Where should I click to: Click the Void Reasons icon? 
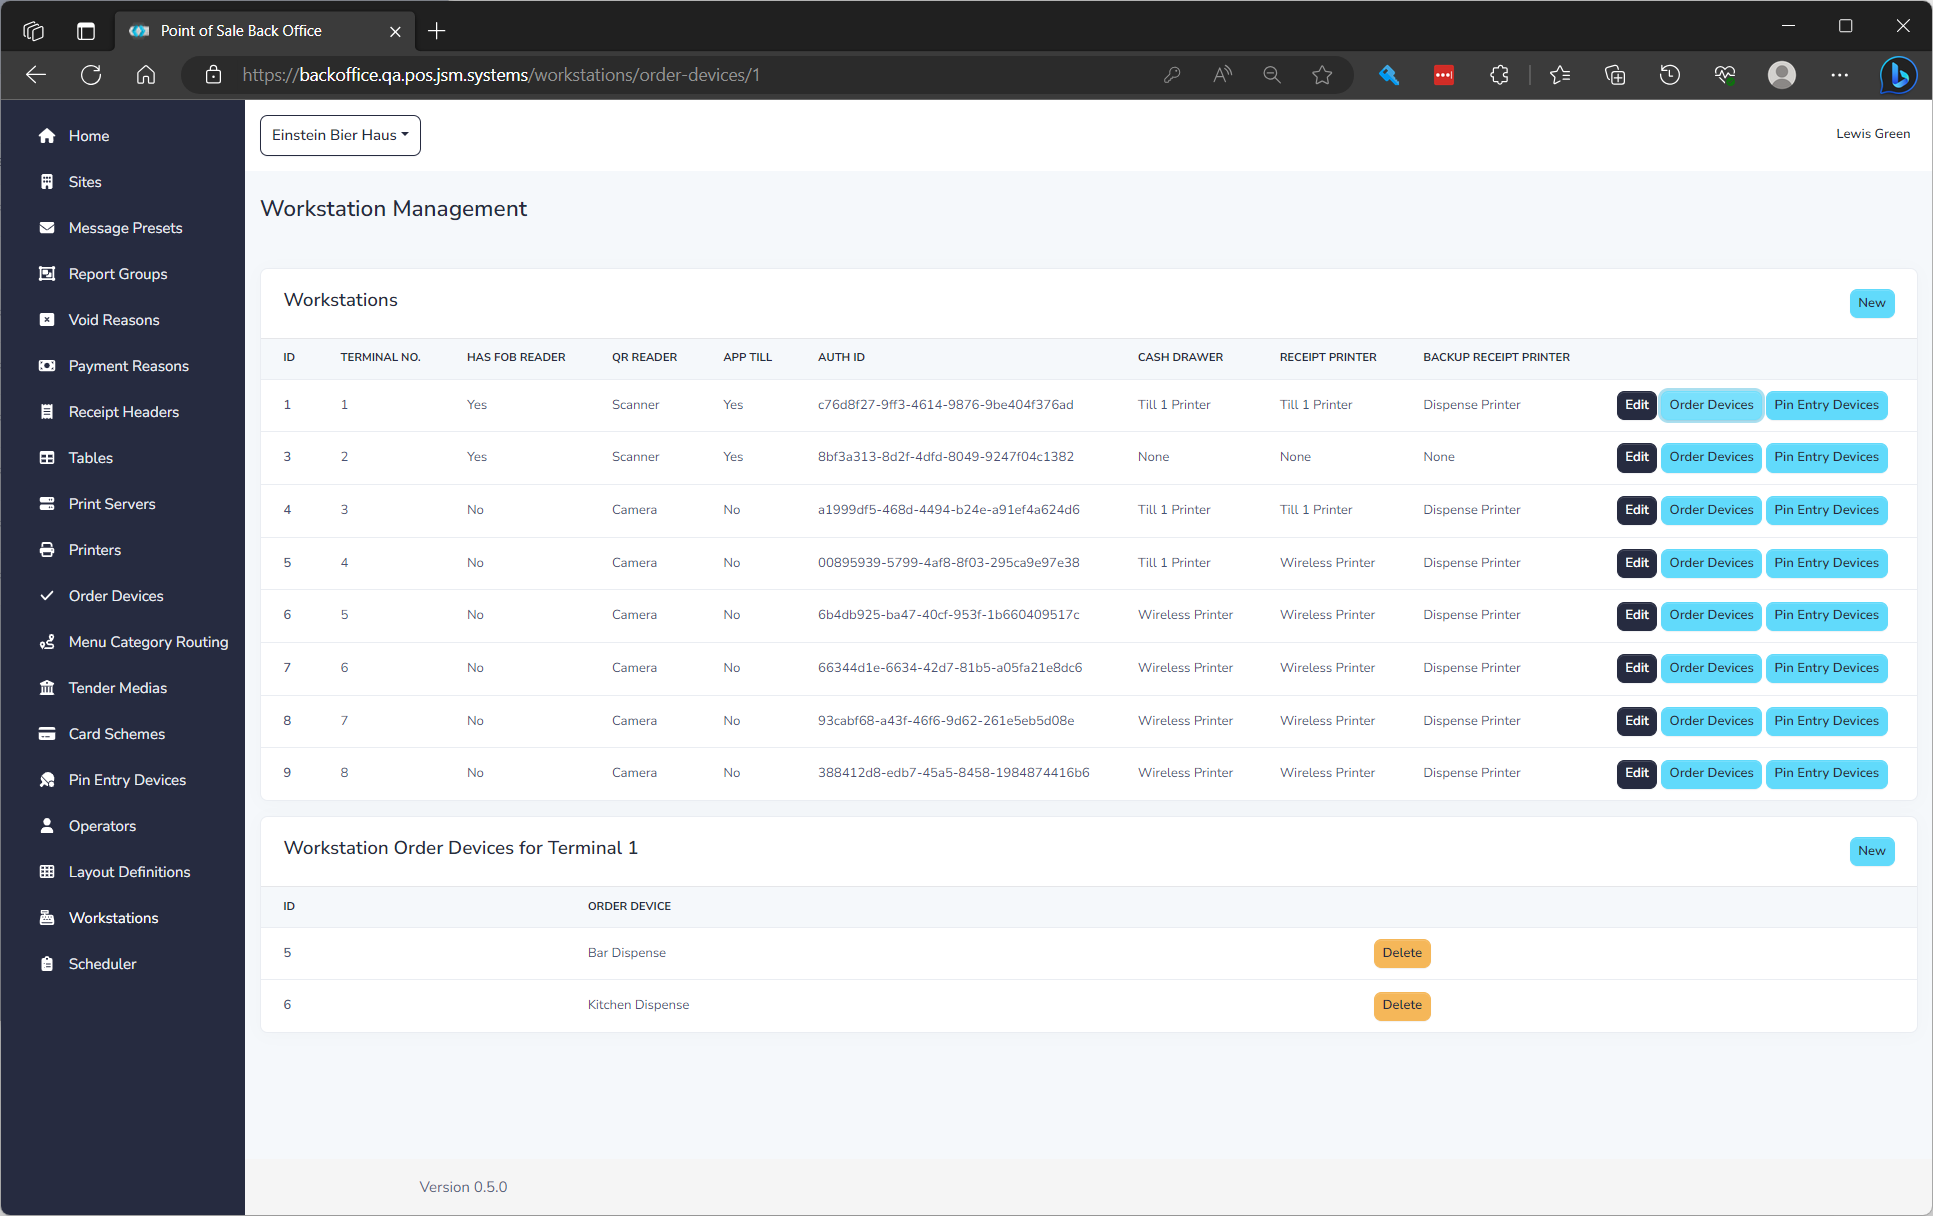tap(47, 320)
